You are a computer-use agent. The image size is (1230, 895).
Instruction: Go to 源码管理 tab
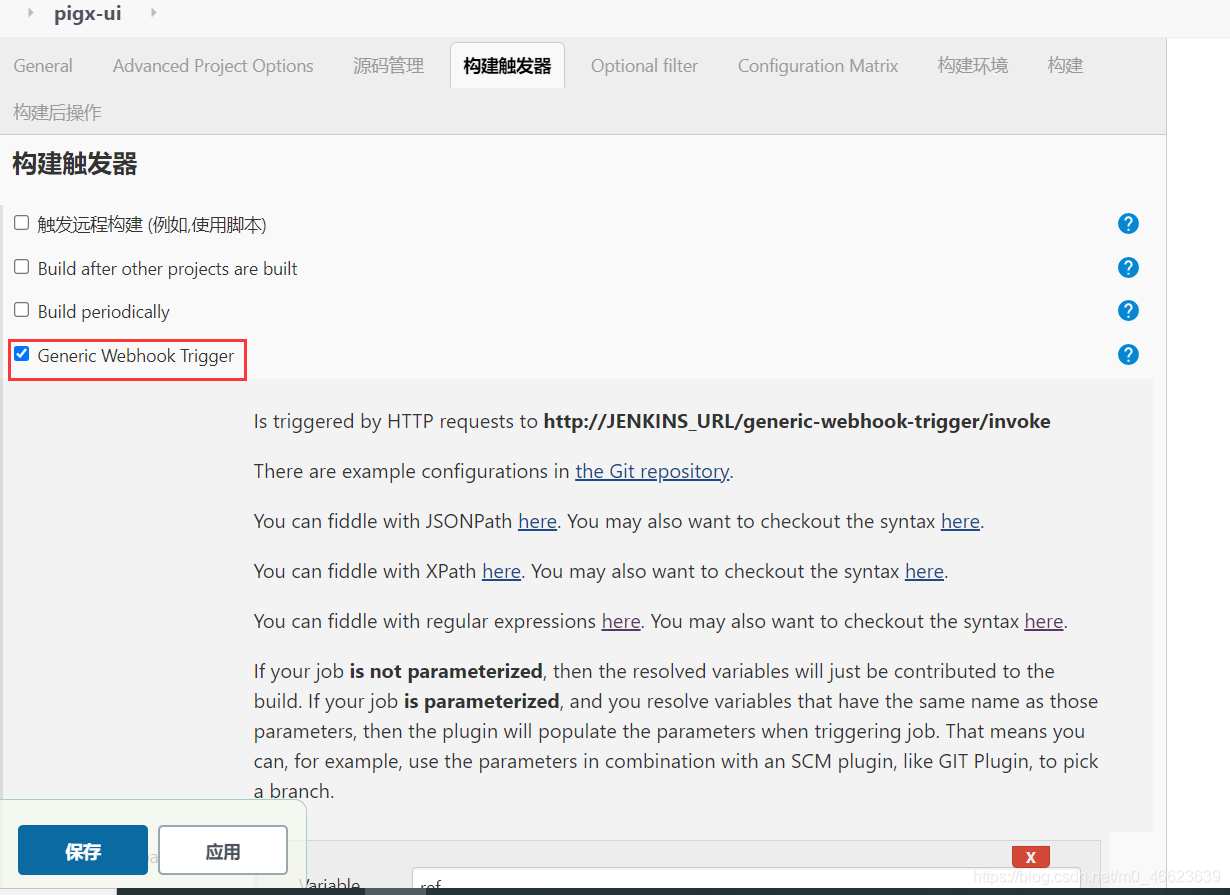click(388, 66)
